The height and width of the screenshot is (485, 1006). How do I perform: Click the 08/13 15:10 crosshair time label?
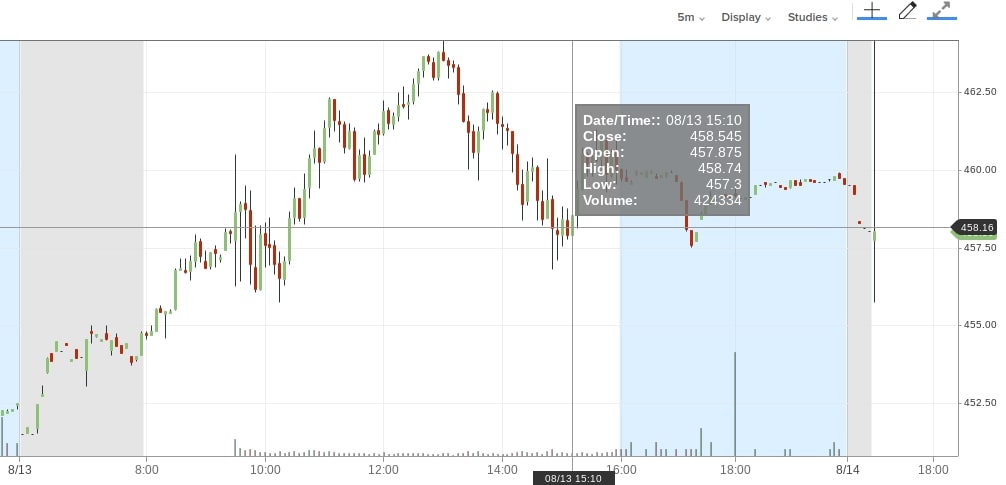pyautogui.click(x=573, y=478)
